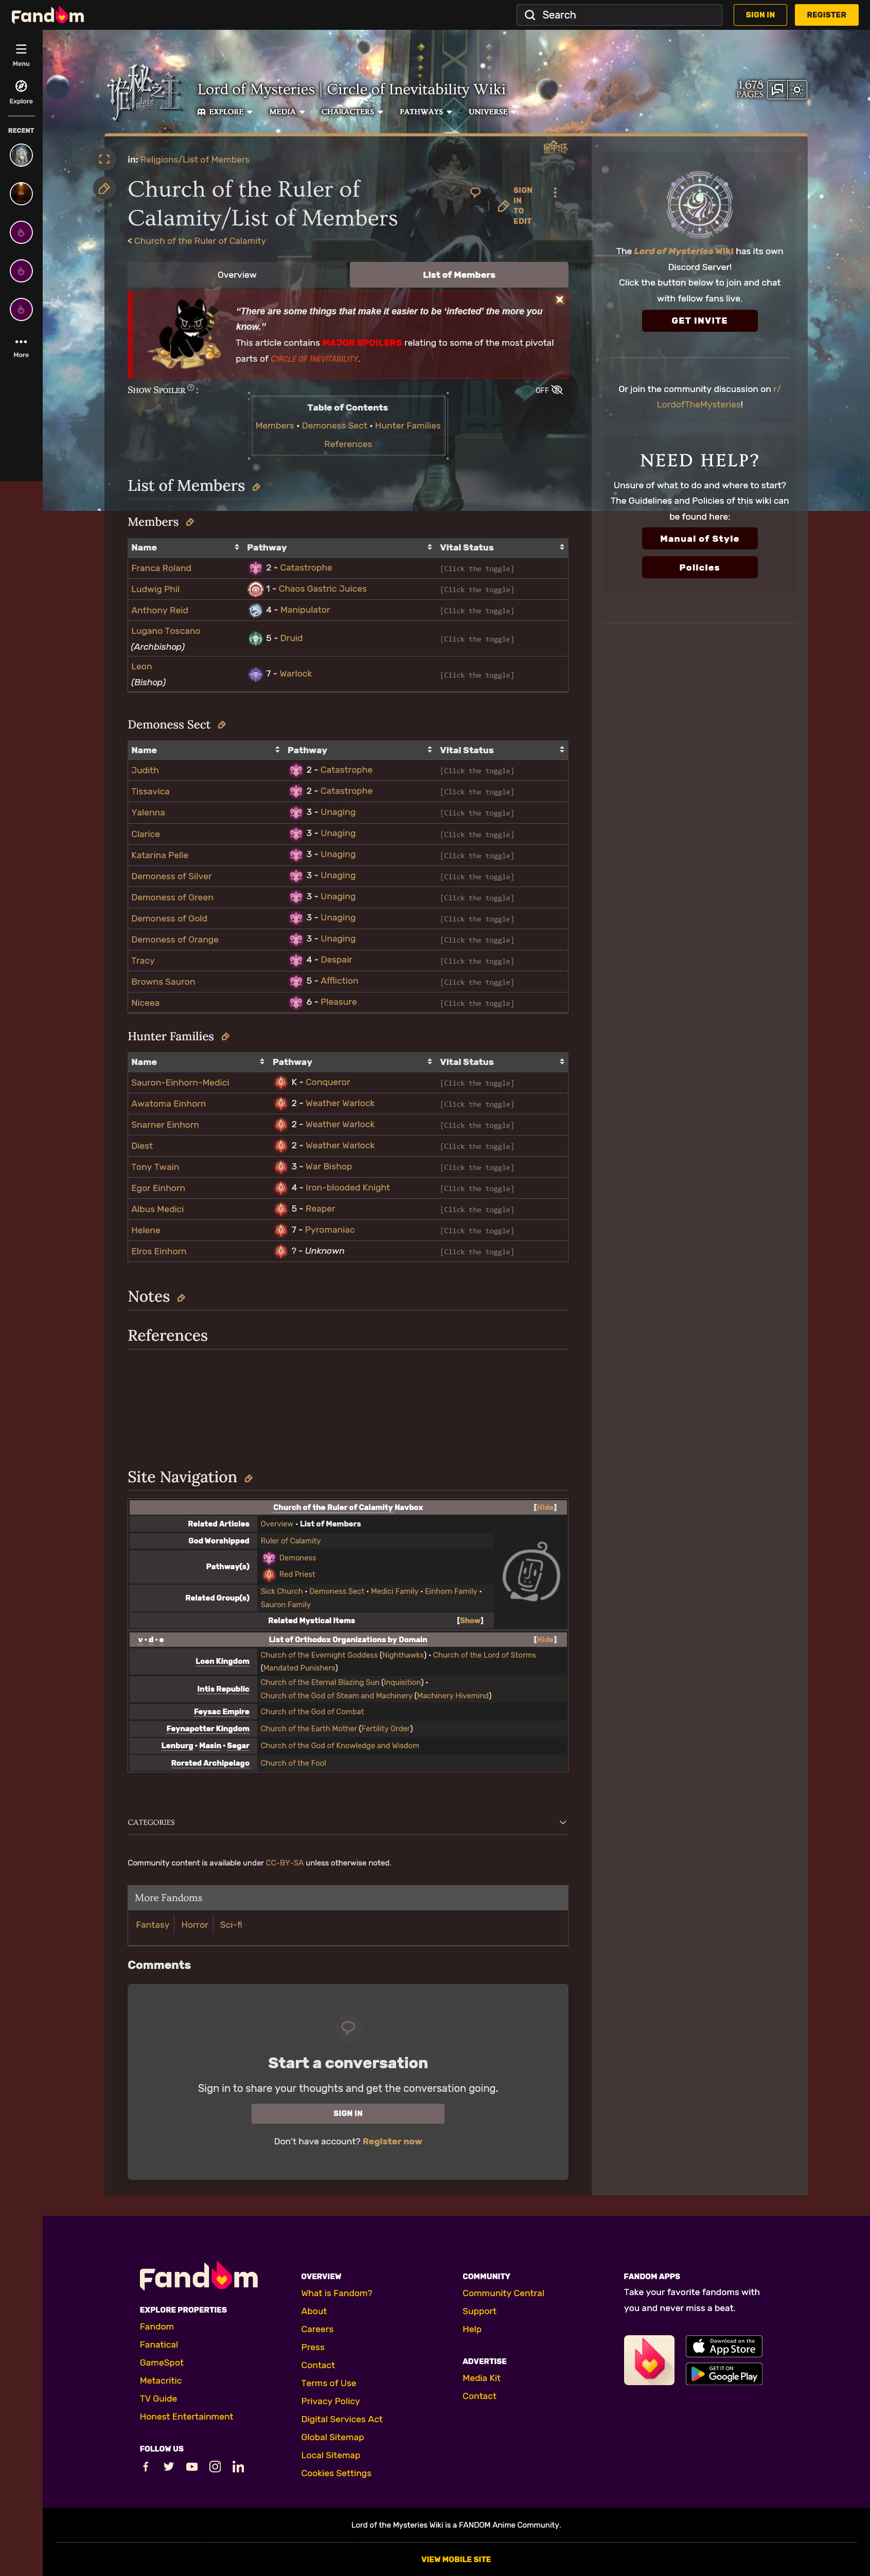Click the search magnifier icon

pyautogui.click(x=530, y=15)
